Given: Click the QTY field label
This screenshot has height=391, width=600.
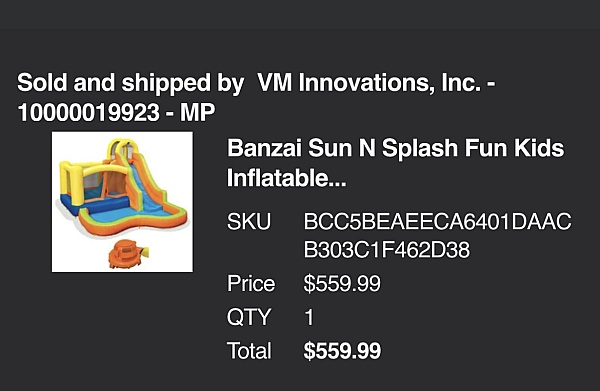Looking at the screenshot, I should 249,317.
